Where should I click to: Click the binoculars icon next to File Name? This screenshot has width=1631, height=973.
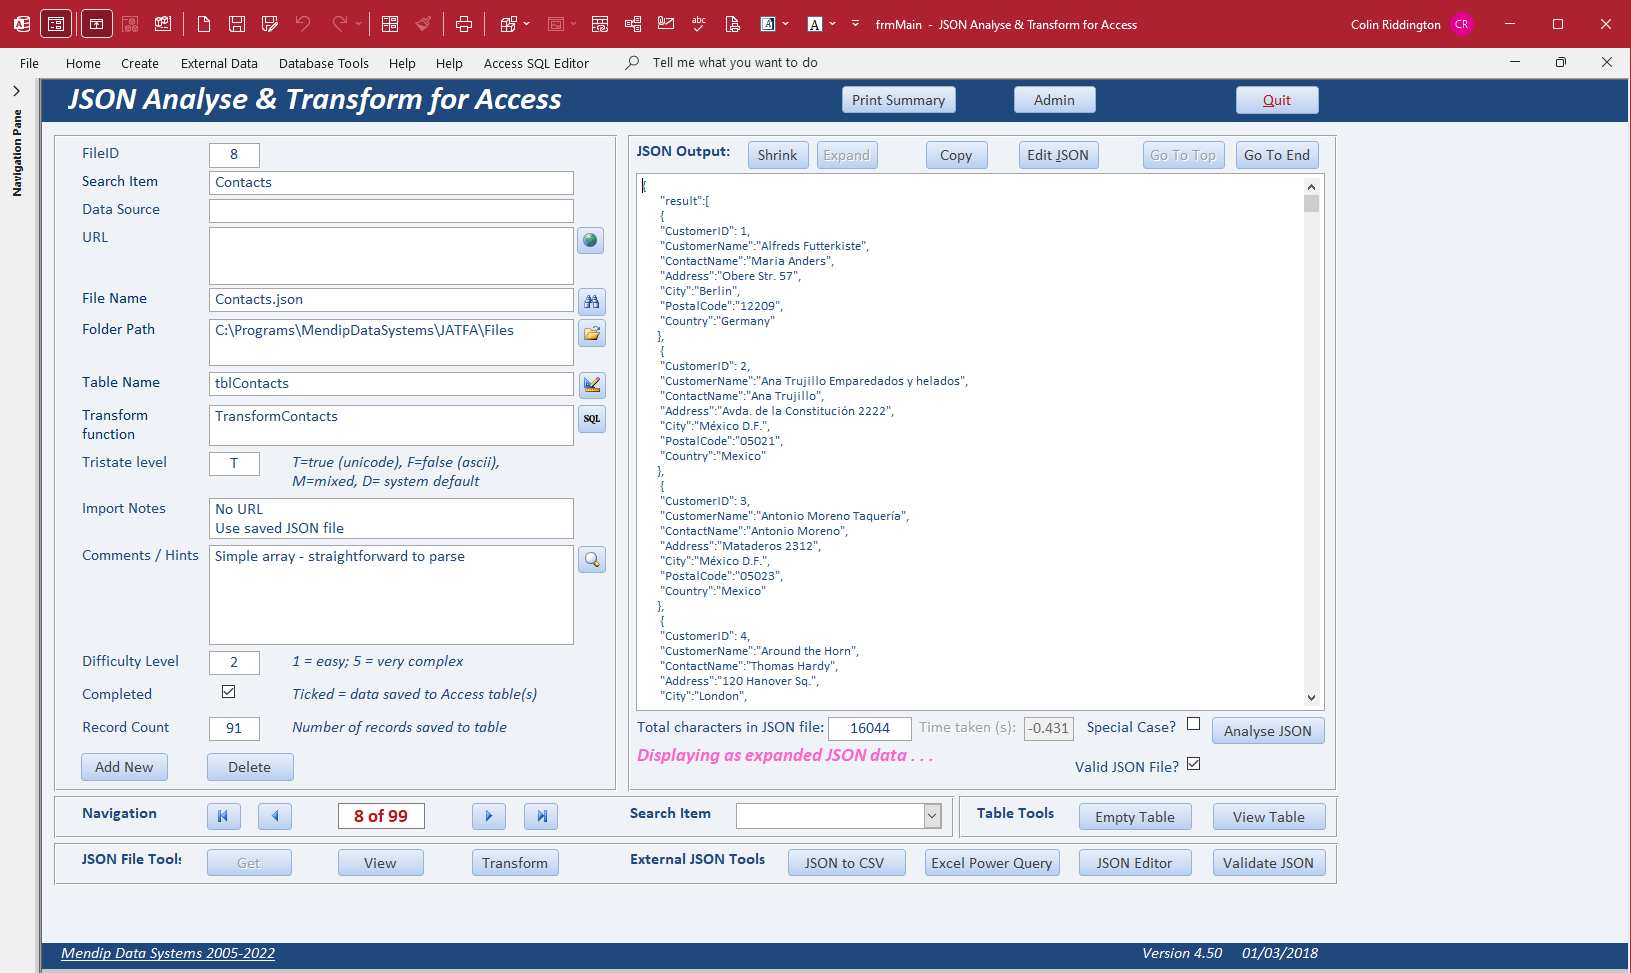pyautogui.click(x=592, y=302)
